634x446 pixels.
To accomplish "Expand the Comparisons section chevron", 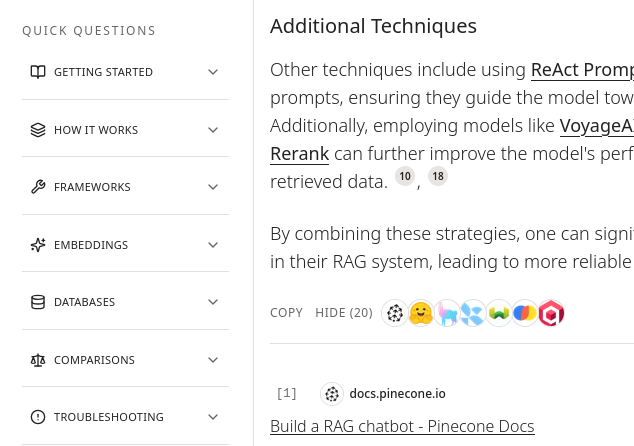I will pos(213,360).
